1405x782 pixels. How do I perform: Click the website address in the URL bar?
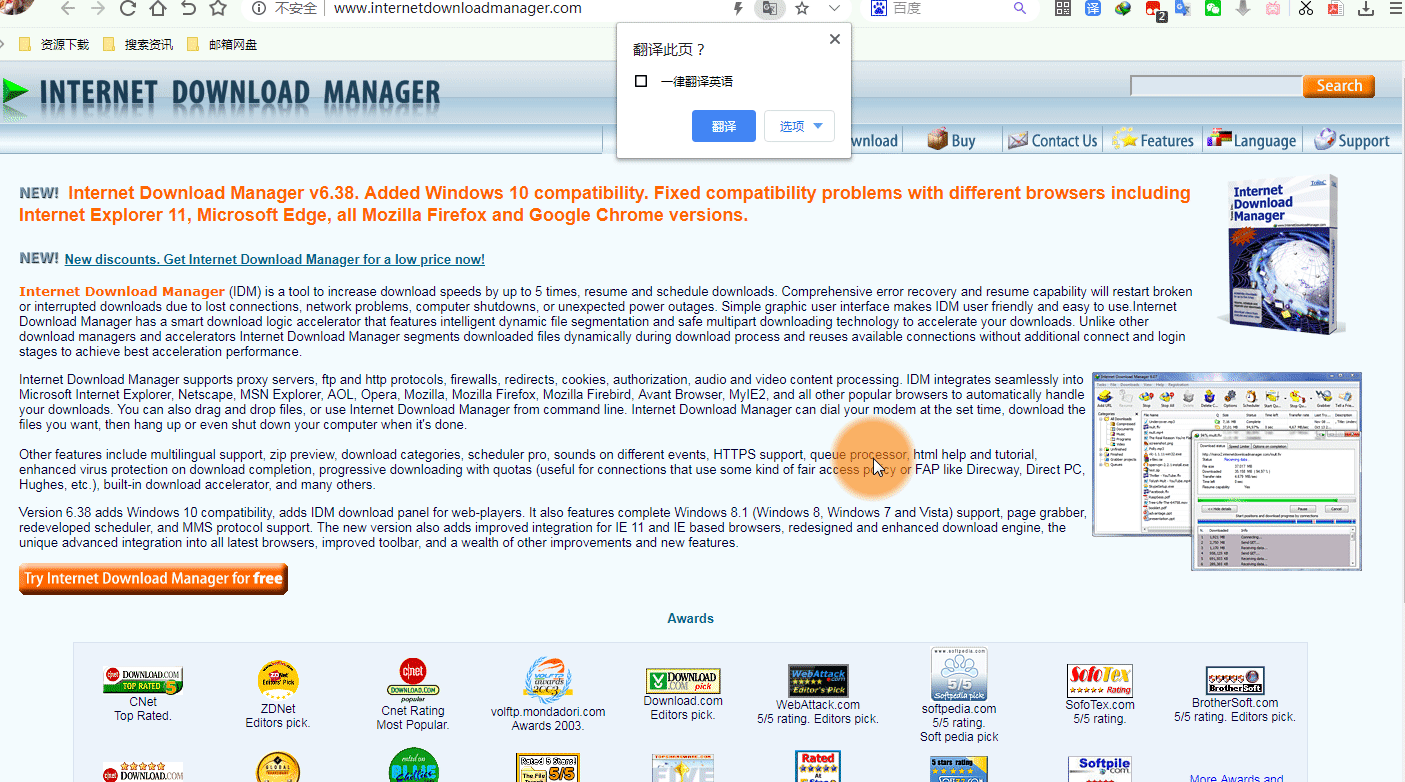(457, 8)
